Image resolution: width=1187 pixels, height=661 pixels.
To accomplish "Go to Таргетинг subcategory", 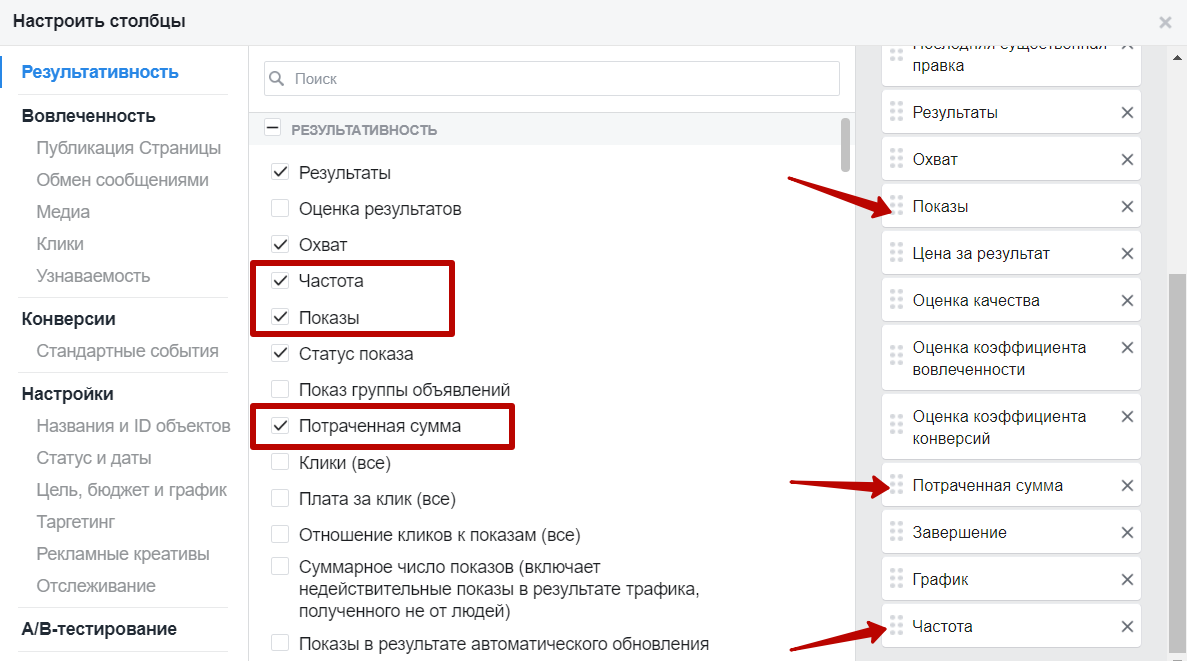I will tap(76, 522).
